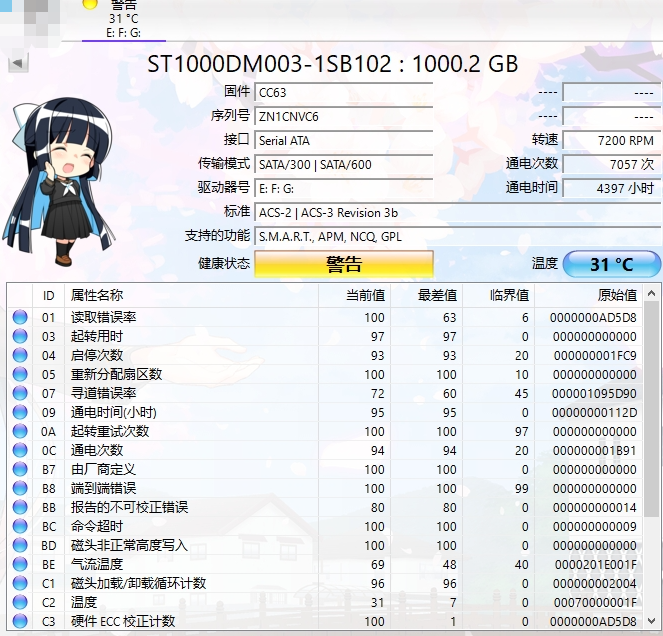This screenshot has width=663, height=636.
Task: Click the status orb for 04 启停次数
Action: point(20,355)
